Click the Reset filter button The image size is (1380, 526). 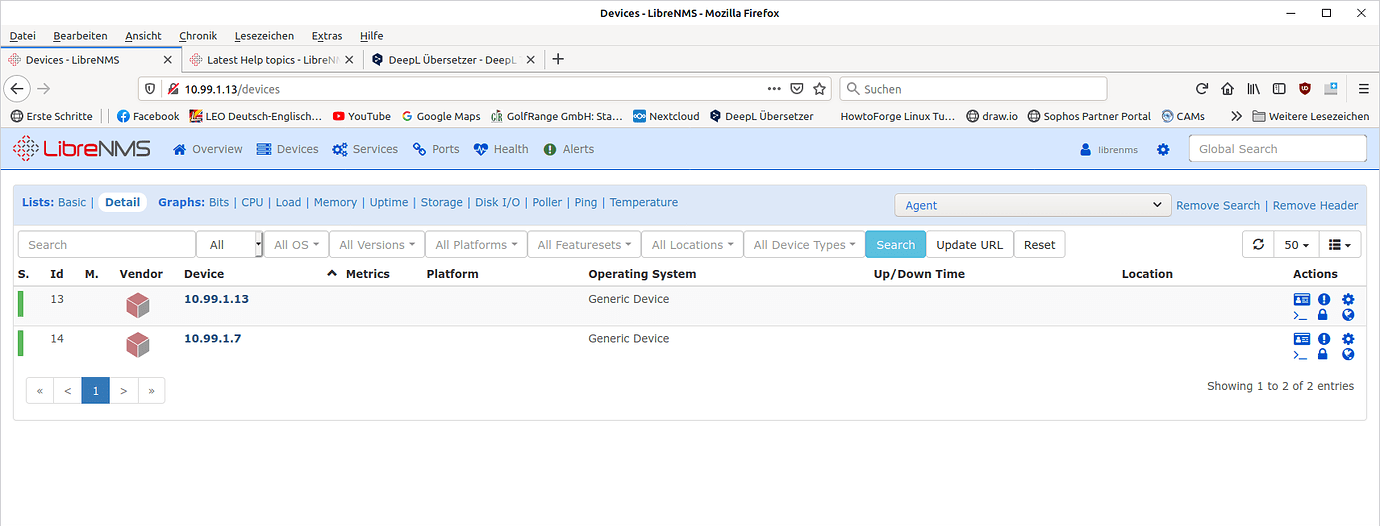coord(1039,245)
